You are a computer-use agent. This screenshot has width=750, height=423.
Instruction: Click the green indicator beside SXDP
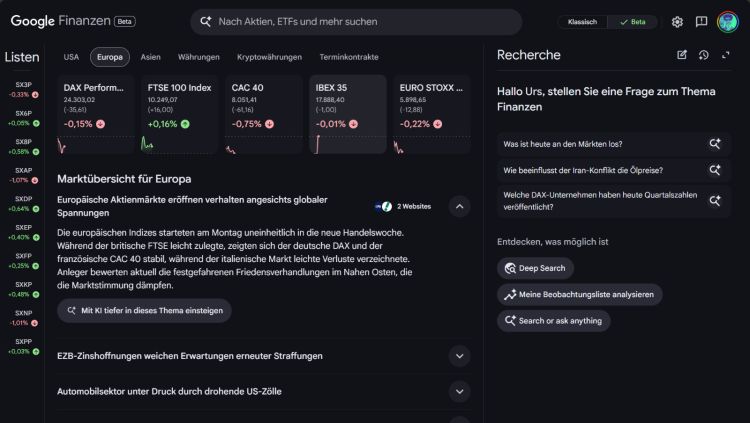[36, 209]
